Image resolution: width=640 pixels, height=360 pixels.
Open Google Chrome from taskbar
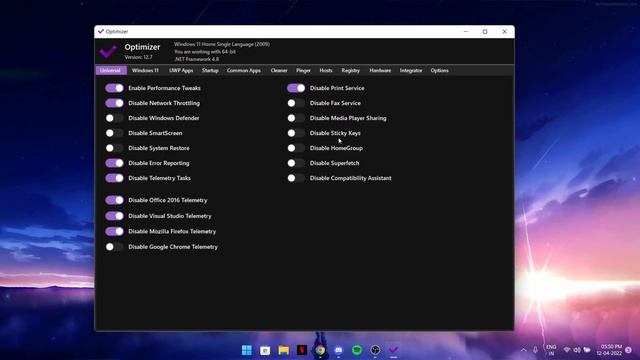point(320,350)
